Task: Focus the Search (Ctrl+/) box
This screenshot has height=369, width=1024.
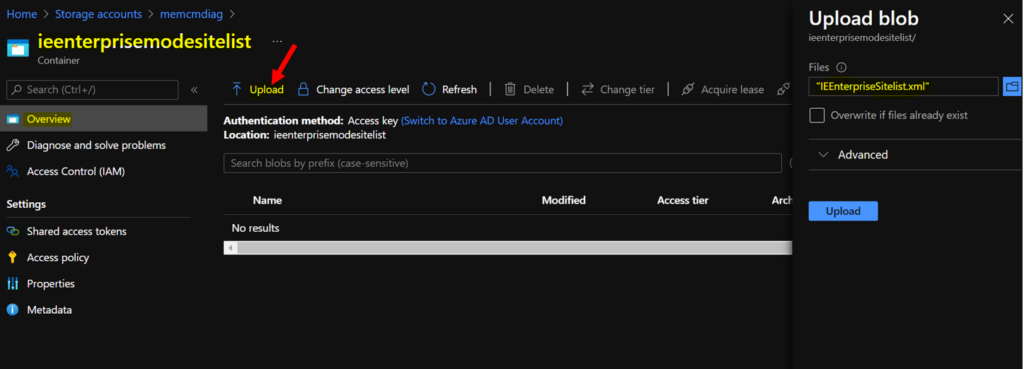Action: [93, 89]
